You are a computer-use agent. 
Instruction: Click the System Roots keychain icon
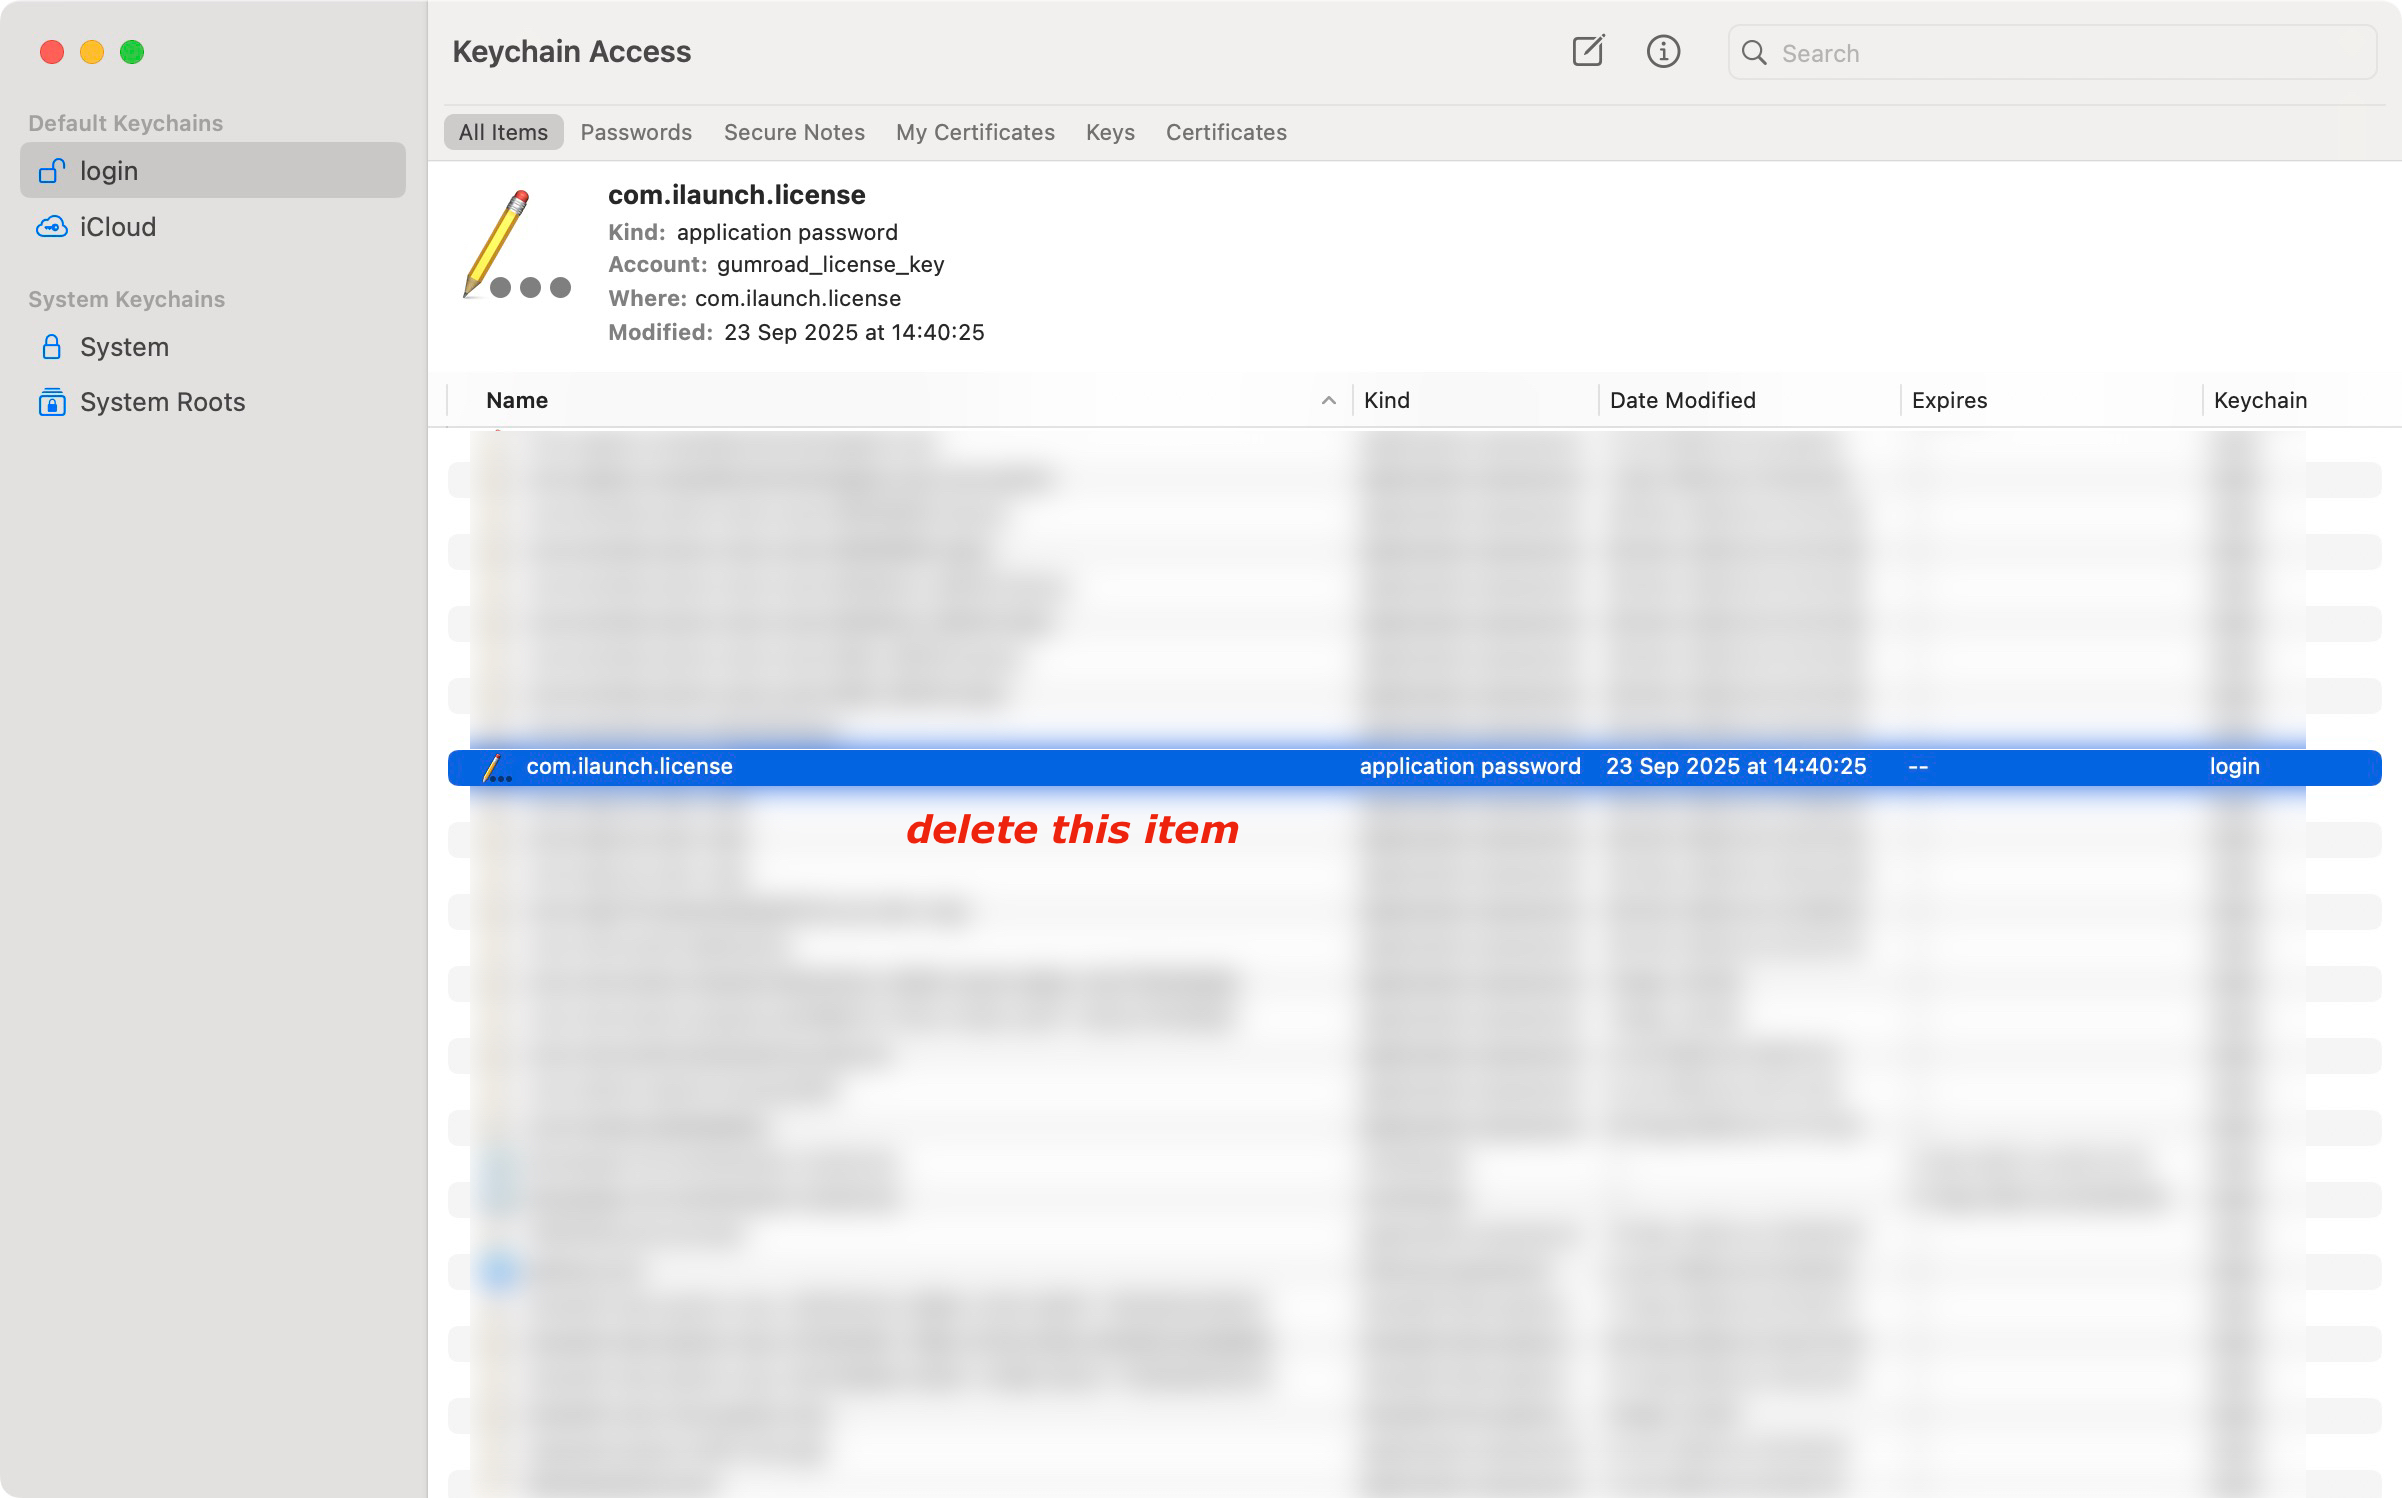(52, 402)
